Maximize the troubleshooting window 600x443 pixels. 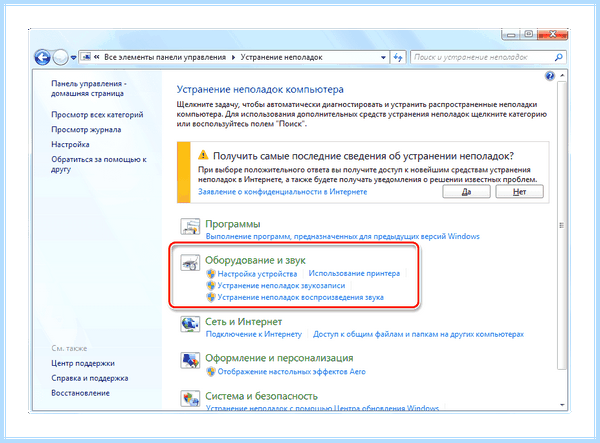[529, 35]
